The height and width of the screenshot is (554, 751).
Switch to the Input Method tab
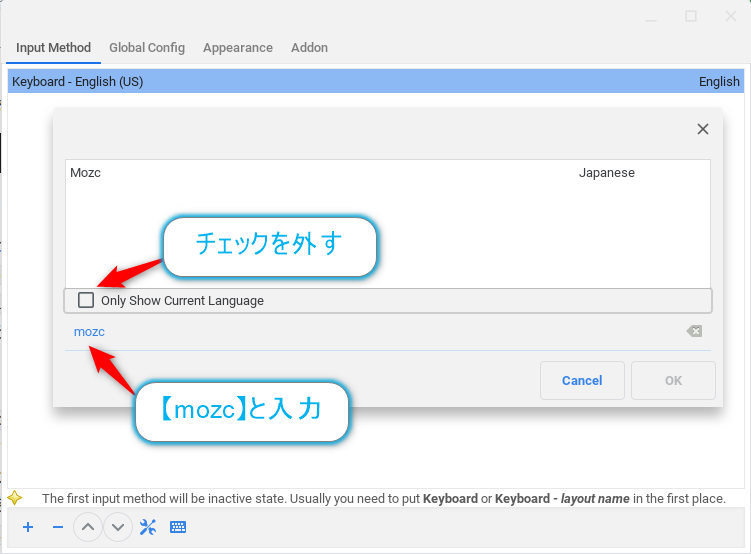click(x=53, y=48)
